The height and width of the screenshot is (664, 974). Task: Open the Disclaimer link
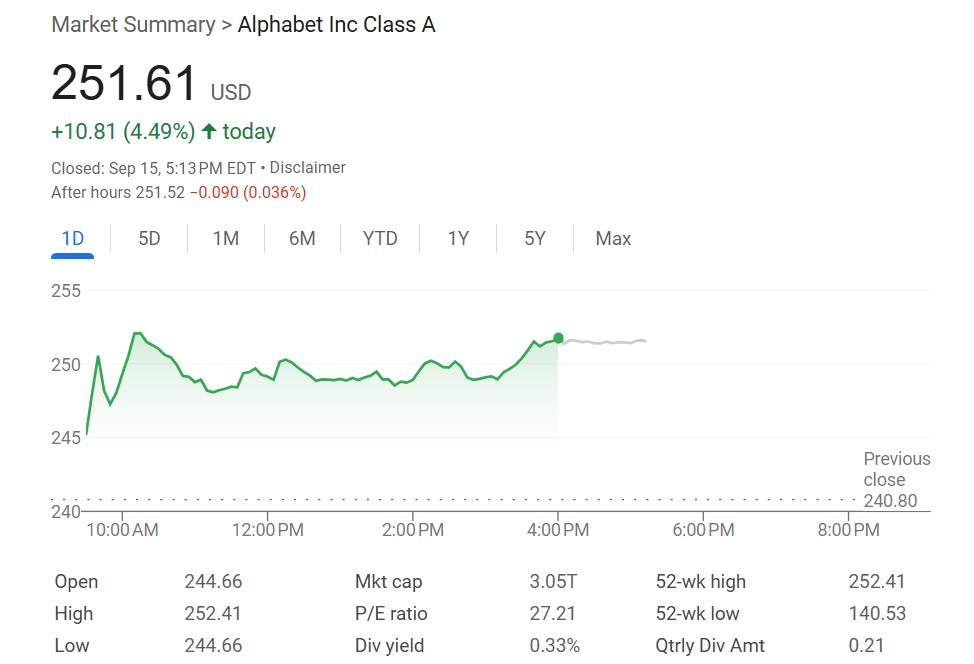tap(308, 168)
